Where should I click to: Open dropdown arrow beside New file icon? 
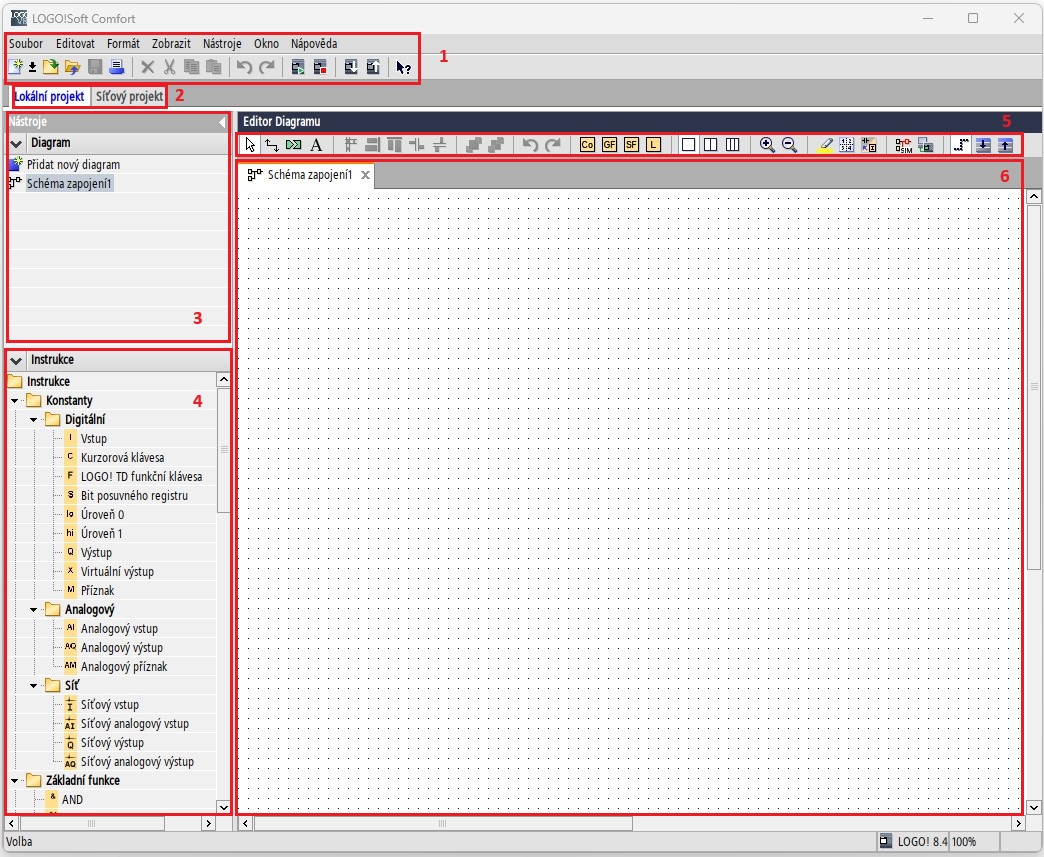[32, 68]
